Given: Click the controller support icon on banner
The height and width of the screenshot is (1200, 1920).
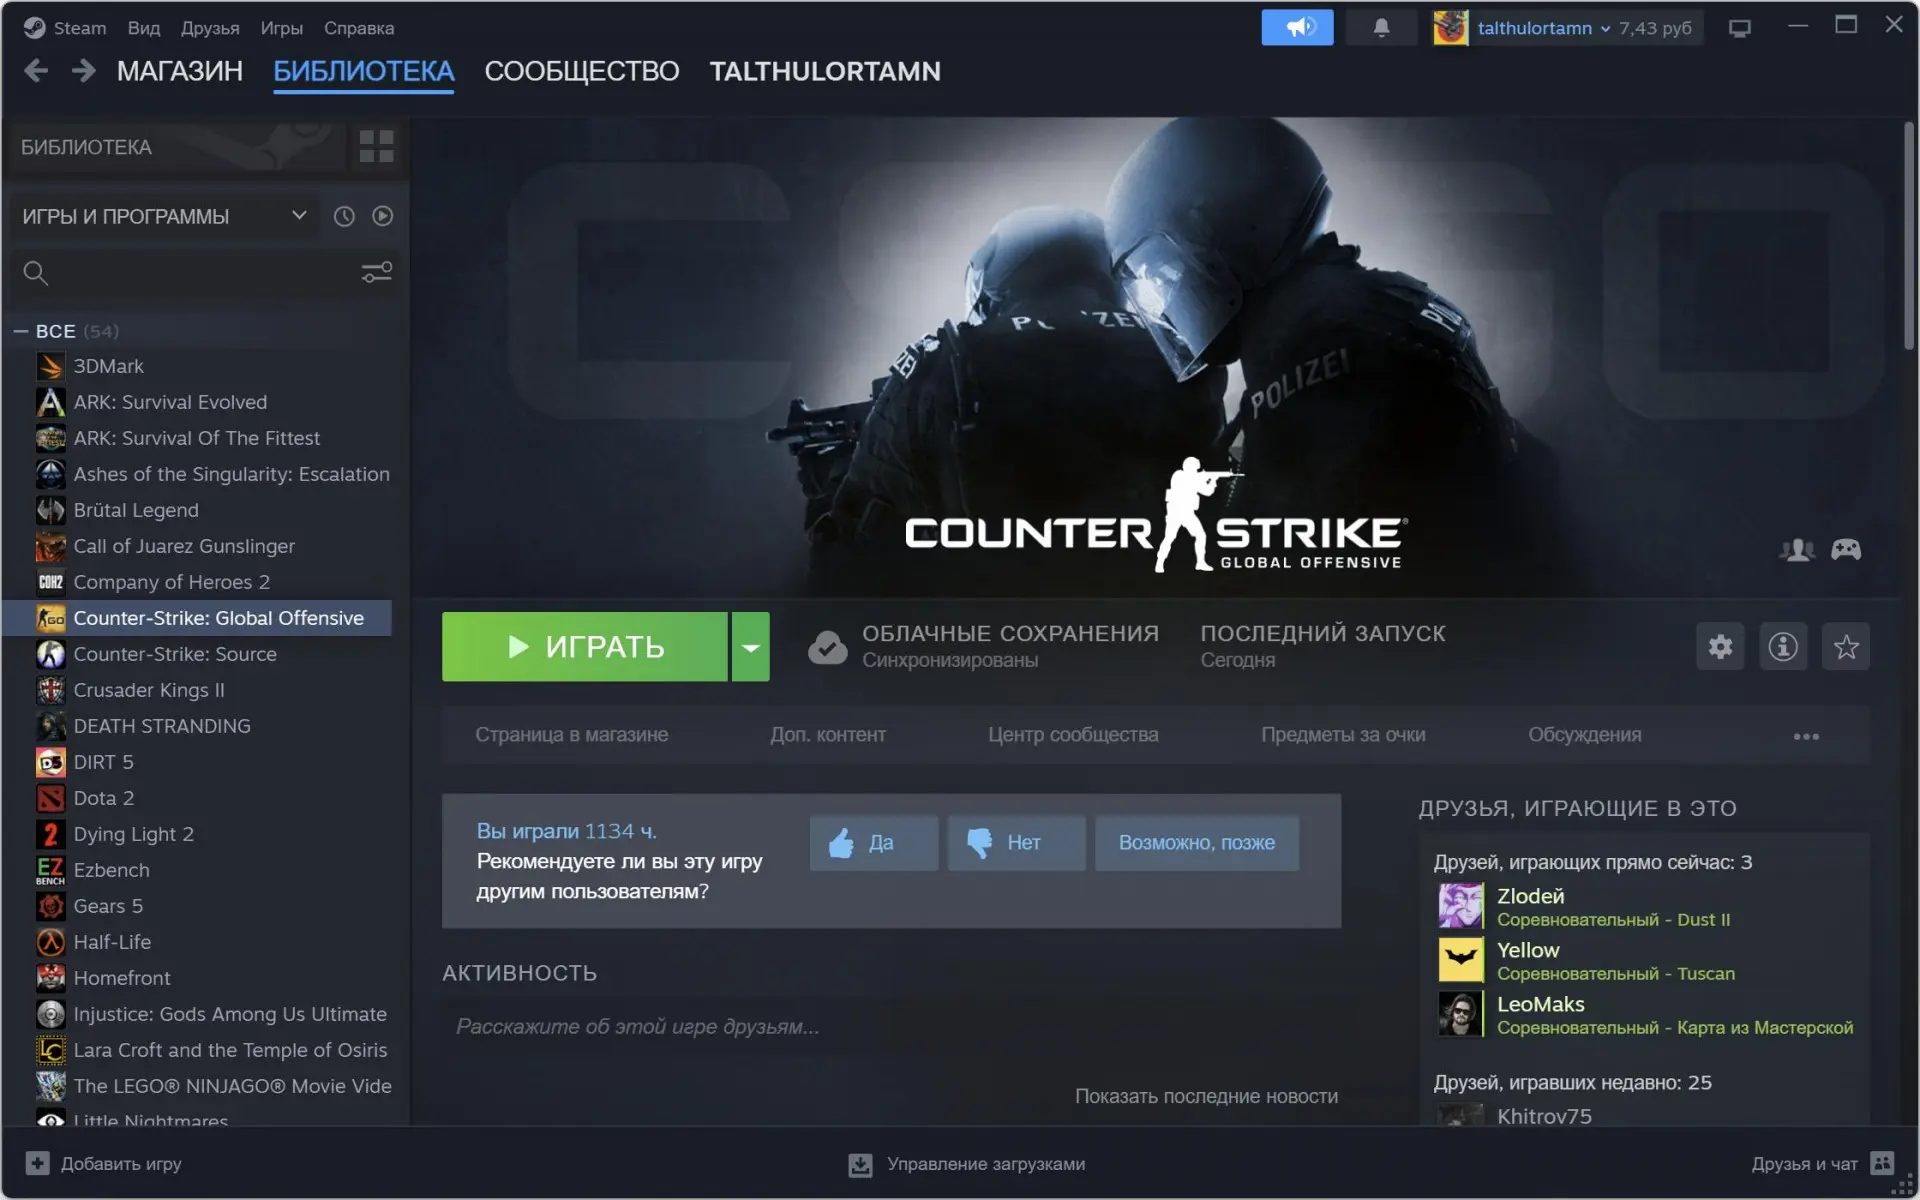Looking at the screenshot, I should (1846, 549).
